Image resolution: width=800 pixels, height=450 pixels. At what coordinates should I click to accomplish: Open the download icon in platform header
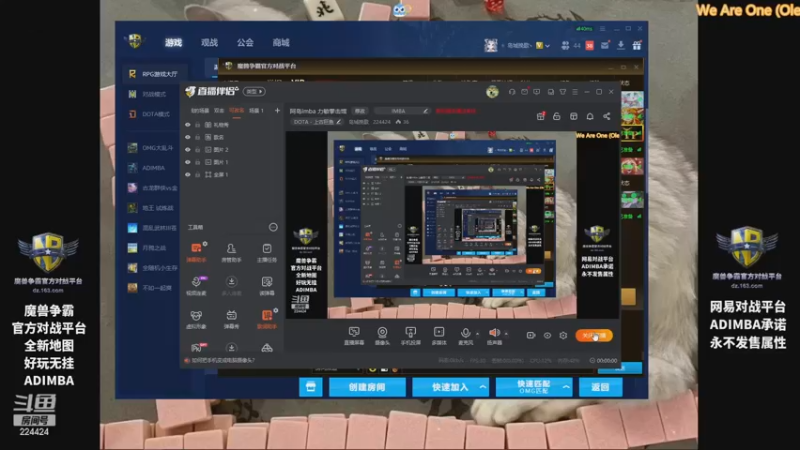pyautogui.click(x=621, y=45)
